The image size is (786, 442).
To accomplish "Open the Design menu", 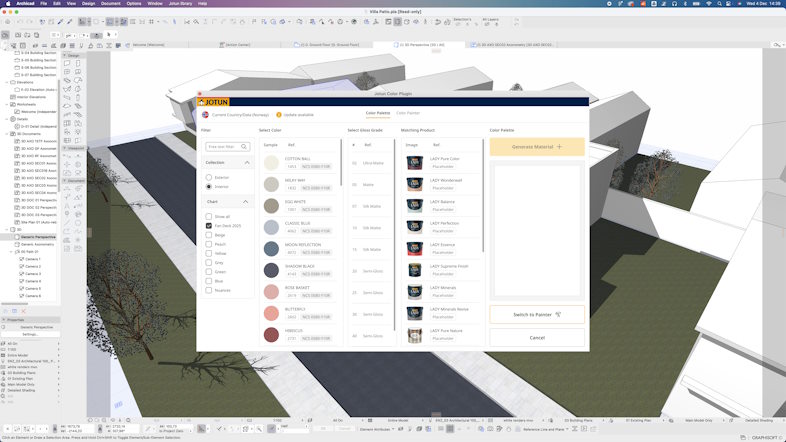I will [x=88, y=4].
